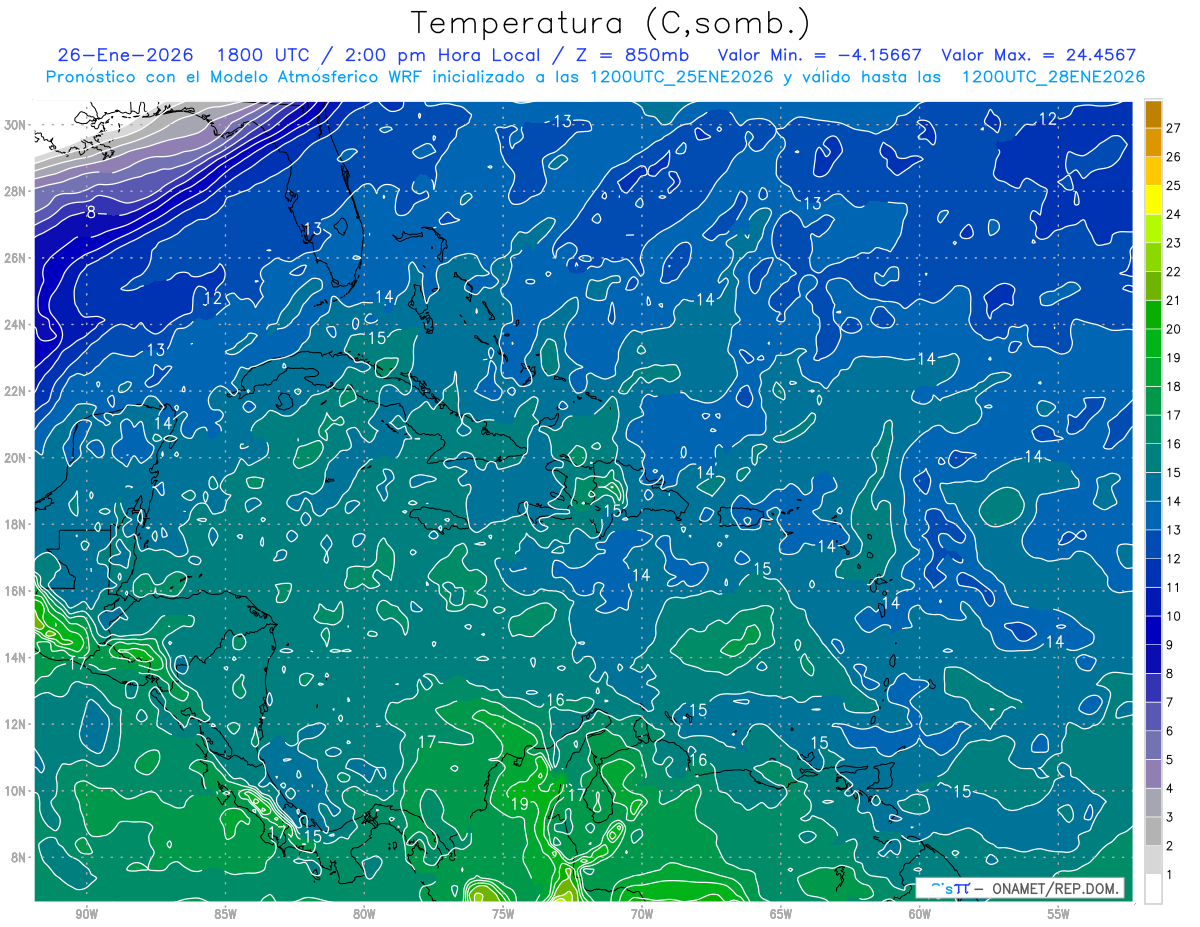Image resolution: width=1200 pixels, height=927 pixels.
Task: Click the '8N' latitude axis label
Action: [x=19, y=858]
